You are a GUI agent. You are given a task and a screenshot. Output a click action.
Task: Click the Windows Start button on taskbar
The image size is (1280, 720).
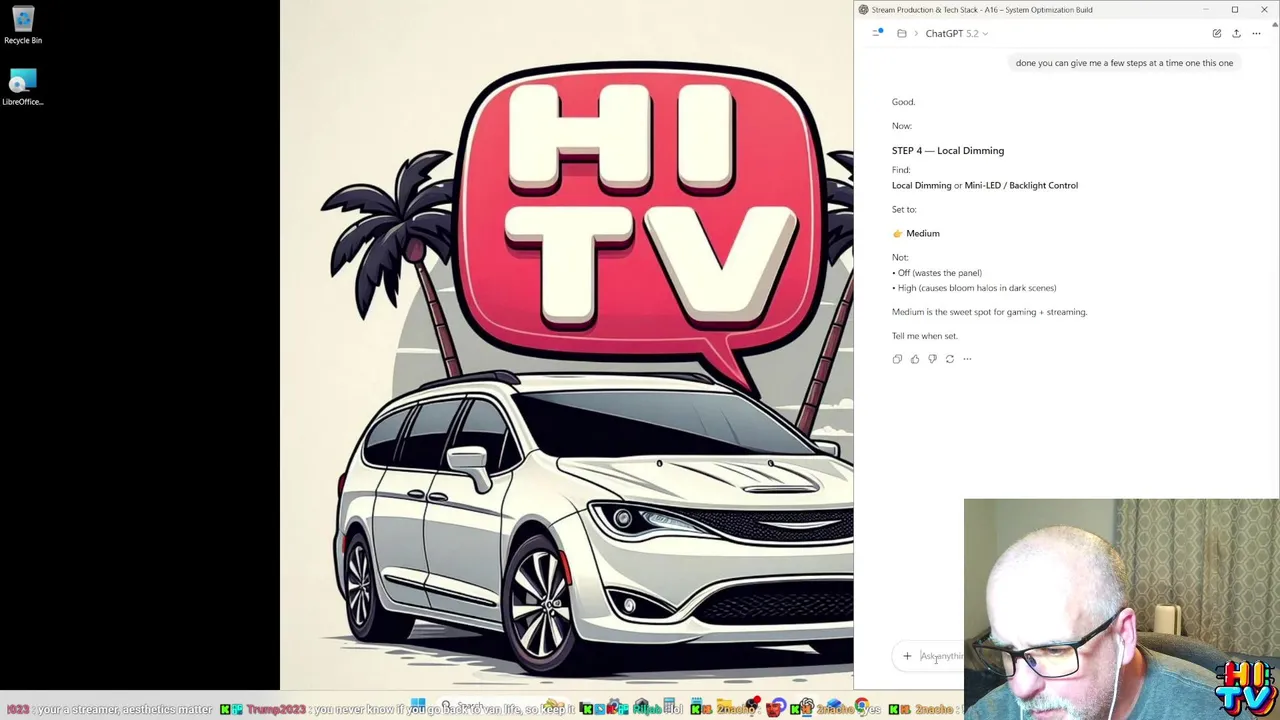click(x=418, y=706)
